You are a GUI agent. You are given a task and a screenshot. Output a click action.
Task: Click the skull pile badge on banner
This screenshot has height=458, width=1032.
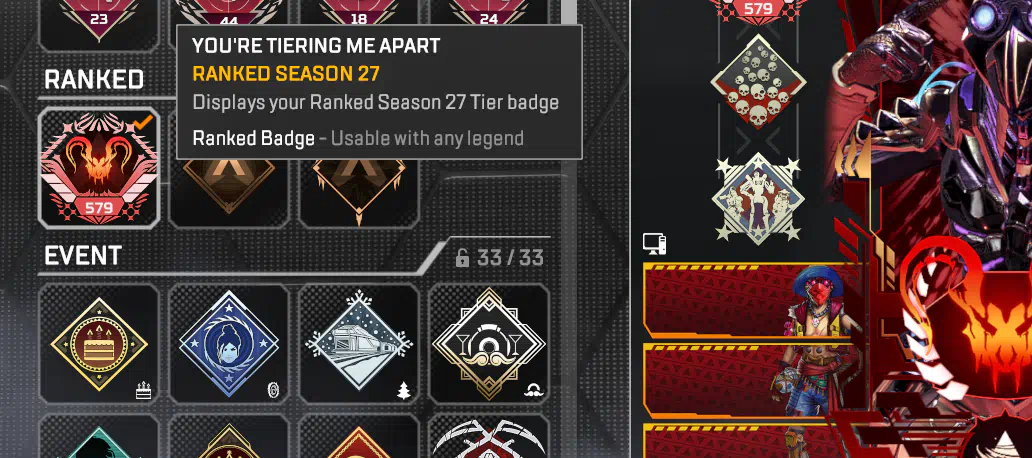[758, 81]
